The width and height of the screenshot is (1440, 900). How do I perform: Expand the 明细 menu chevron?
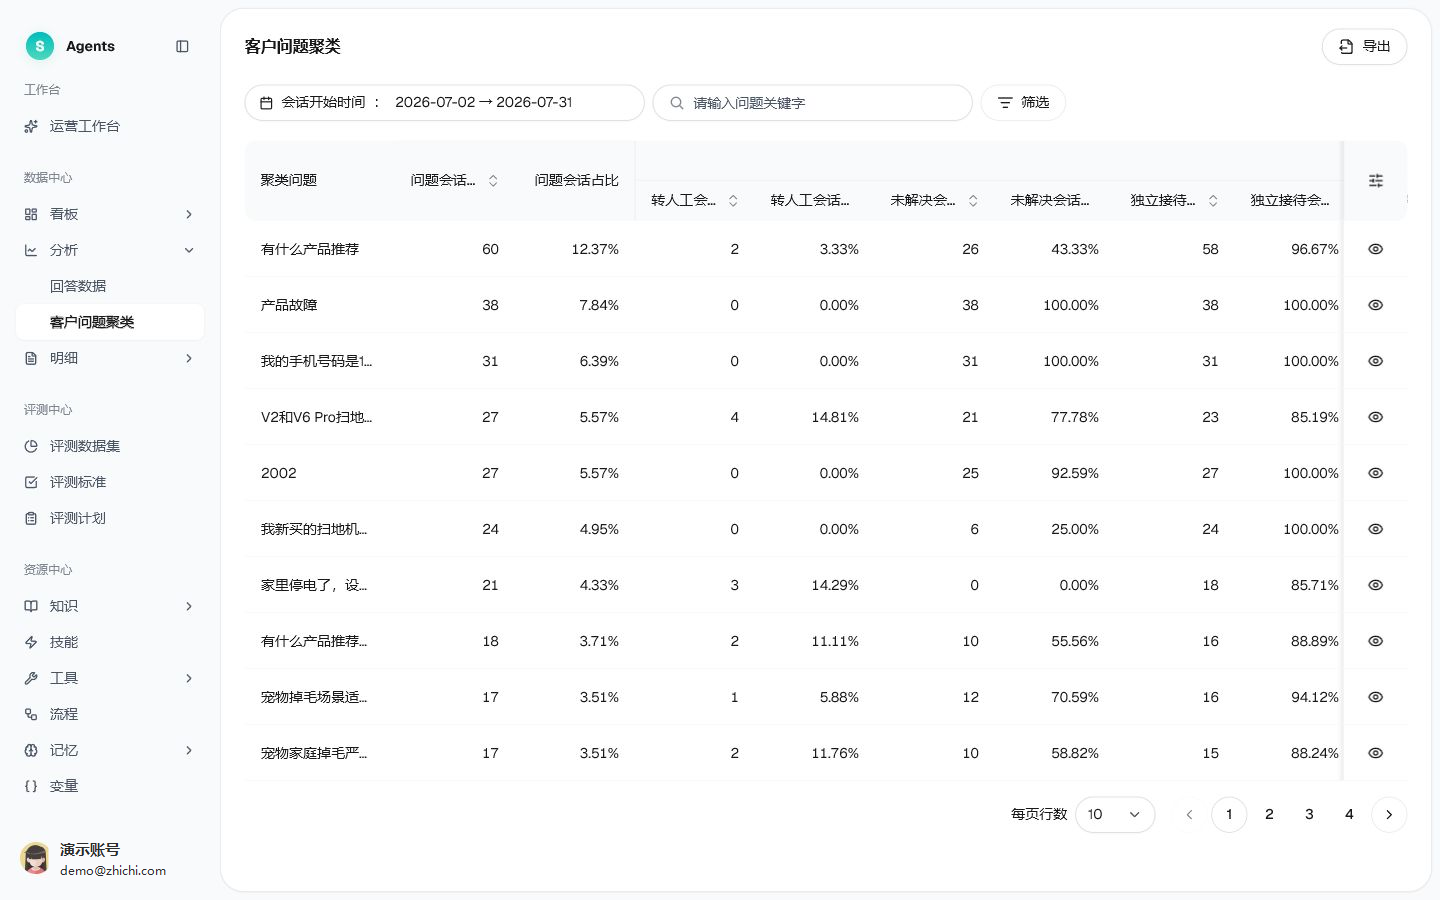189,358
